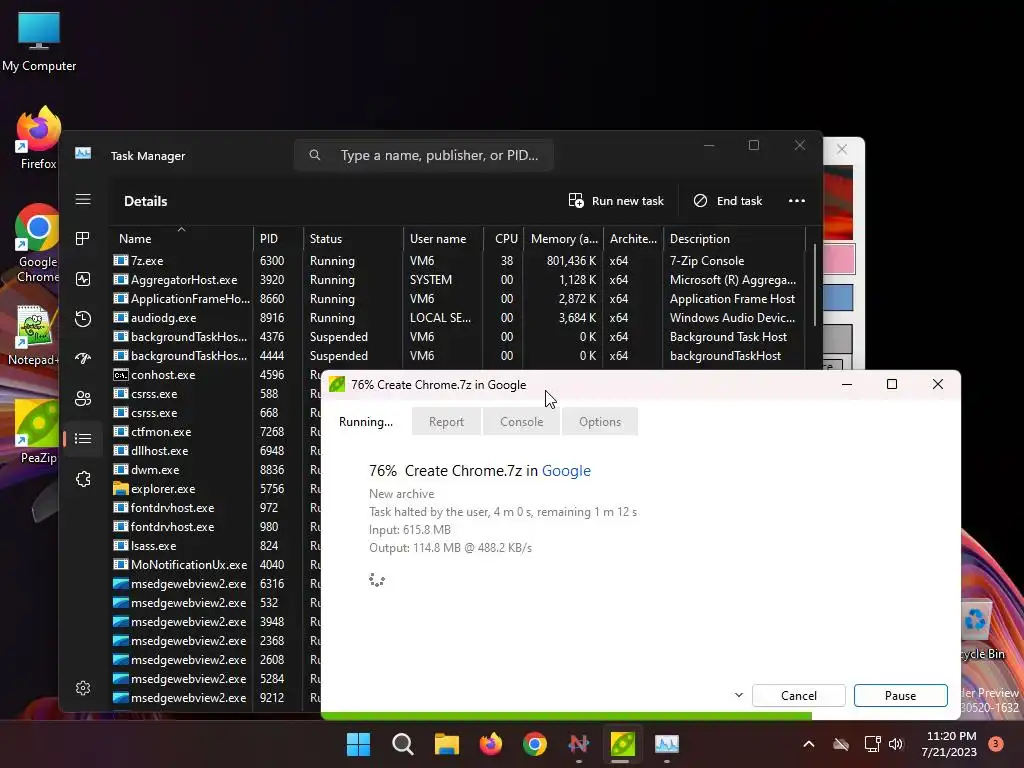The height and width of the screenshot is (768, 1024).
Task: Sort processes by Name column
Action: (x=182, y=238)
